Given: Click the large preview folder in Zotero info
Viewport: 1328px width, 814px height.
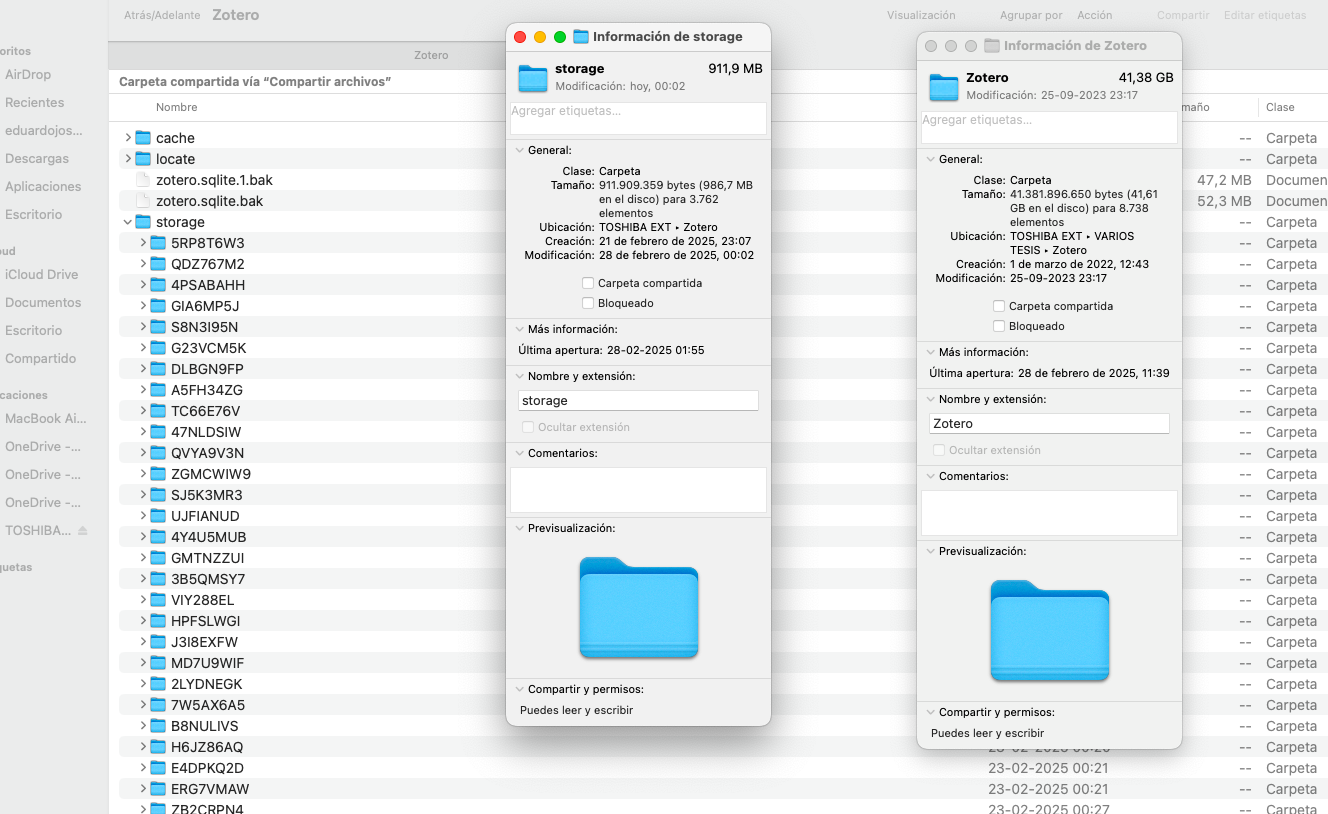Looking at the screenshot, I should pos(1050,630).
